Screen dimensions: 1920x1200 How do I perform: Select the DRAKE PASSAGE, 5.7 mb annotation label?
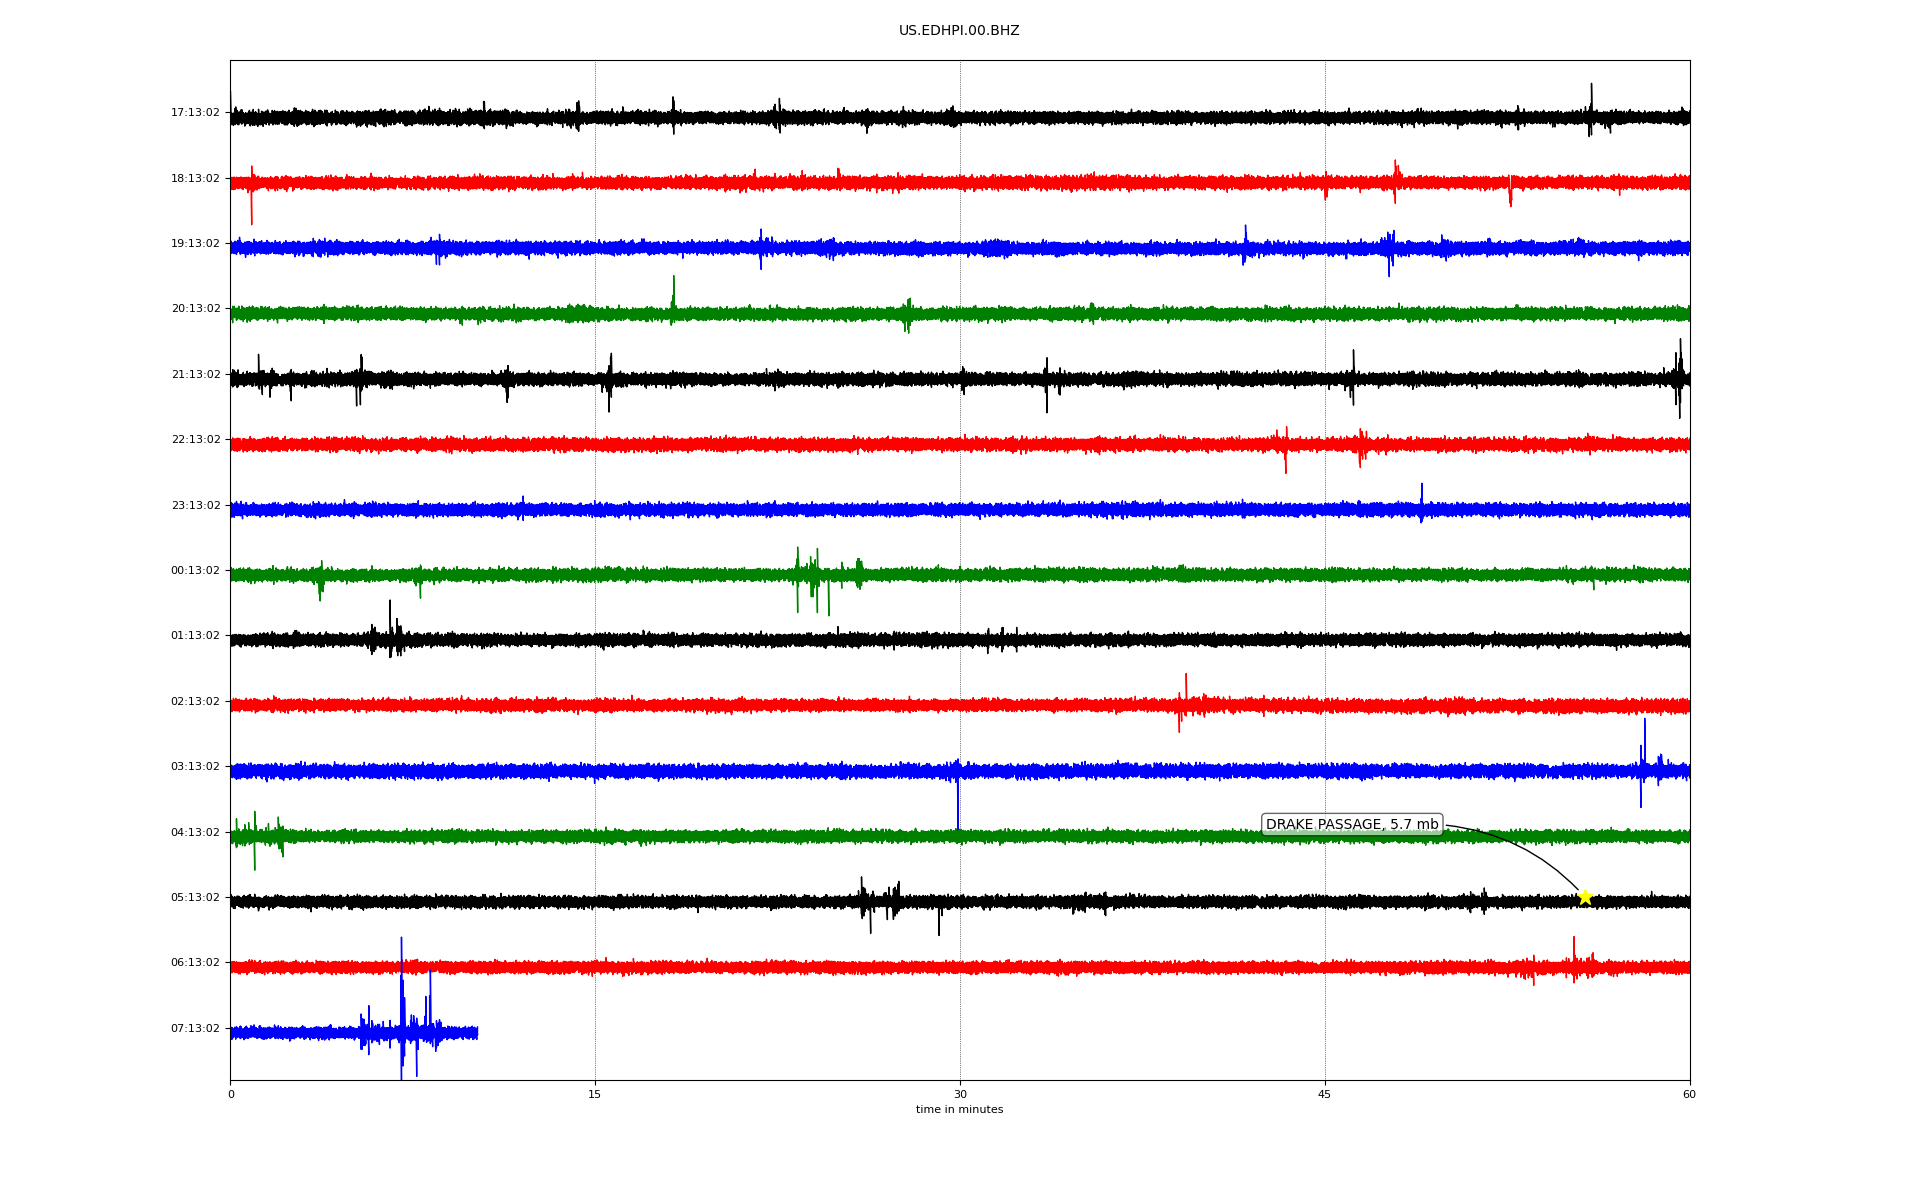[1352, 825]
